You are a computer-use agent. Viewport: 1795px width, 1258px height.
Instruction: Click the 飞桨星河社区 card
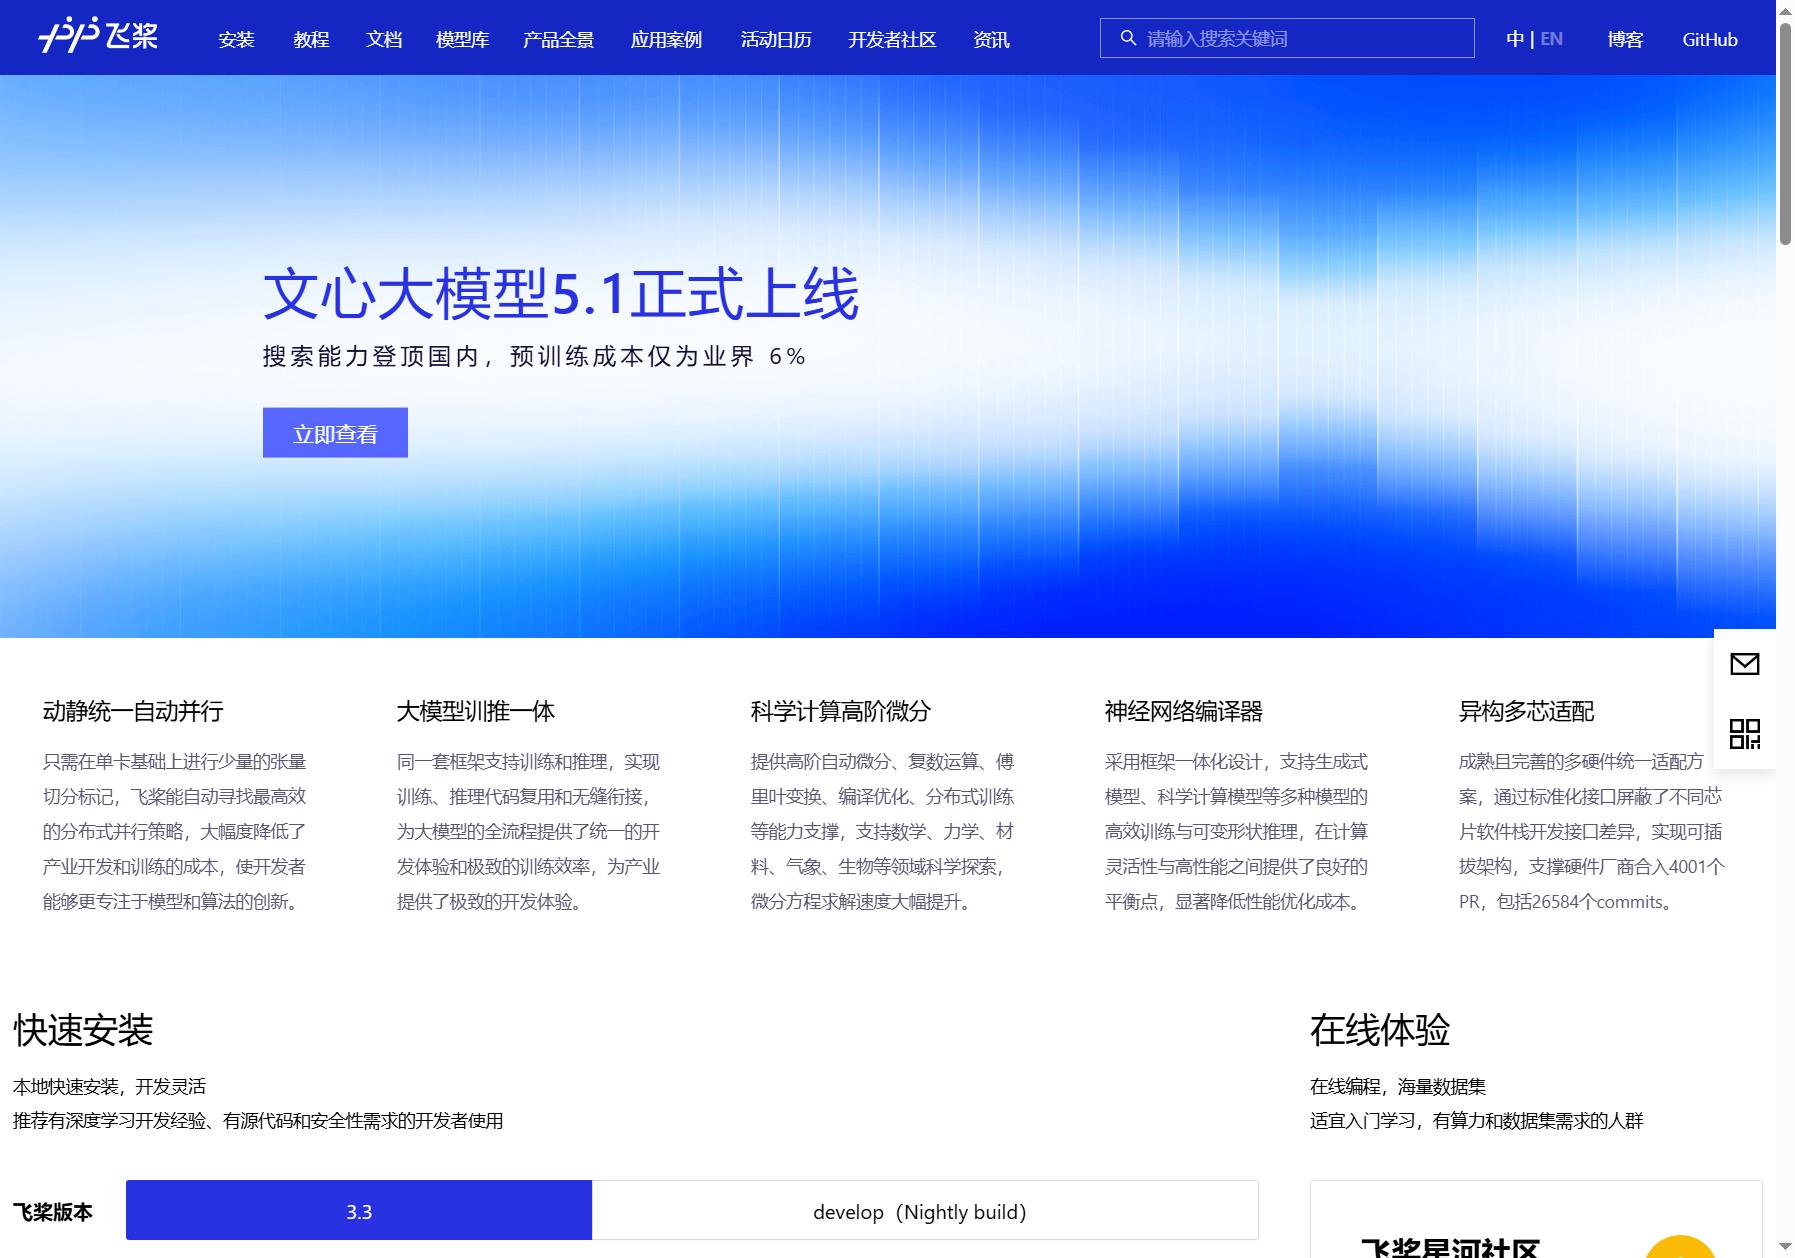tap(1536, 1220)
